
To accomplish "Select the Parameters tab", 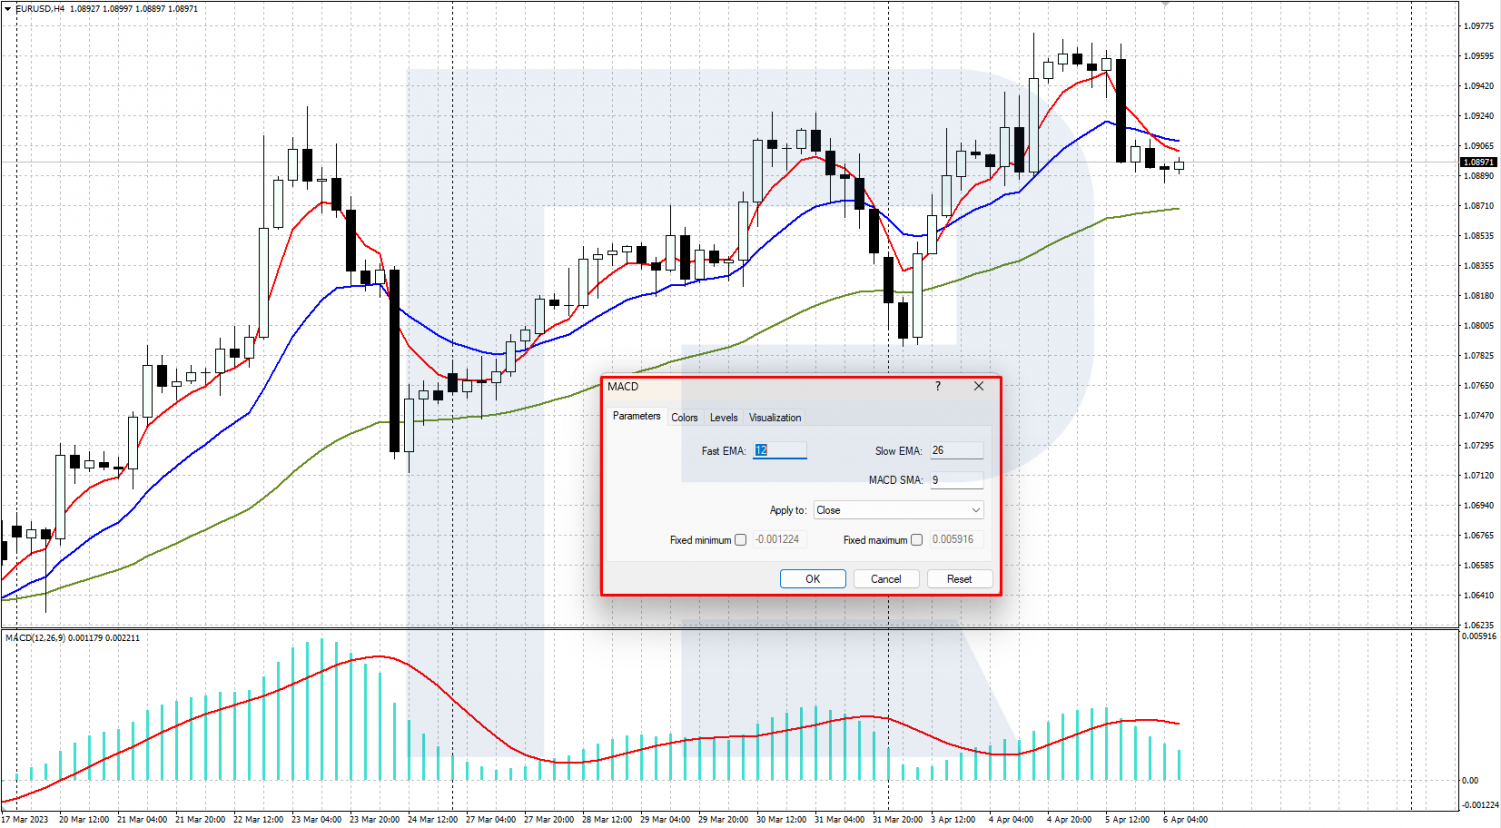I will click(x=636, y=416).
